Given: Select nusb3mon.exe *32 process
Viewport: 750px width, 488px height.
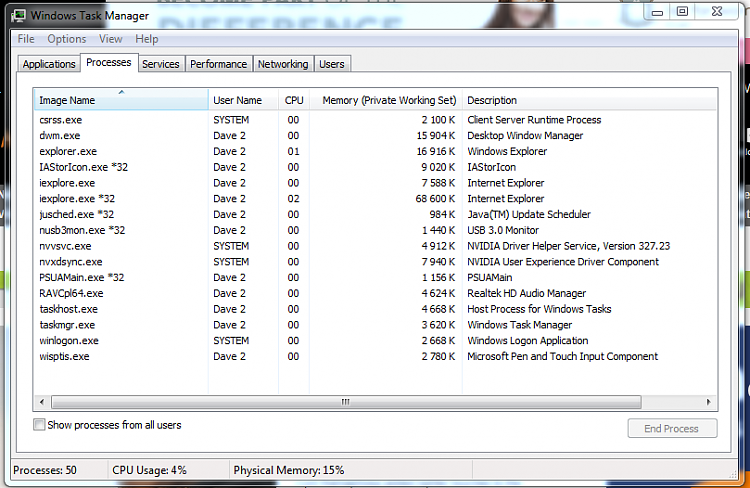Looking at the screenshot, I should [375, 231].
